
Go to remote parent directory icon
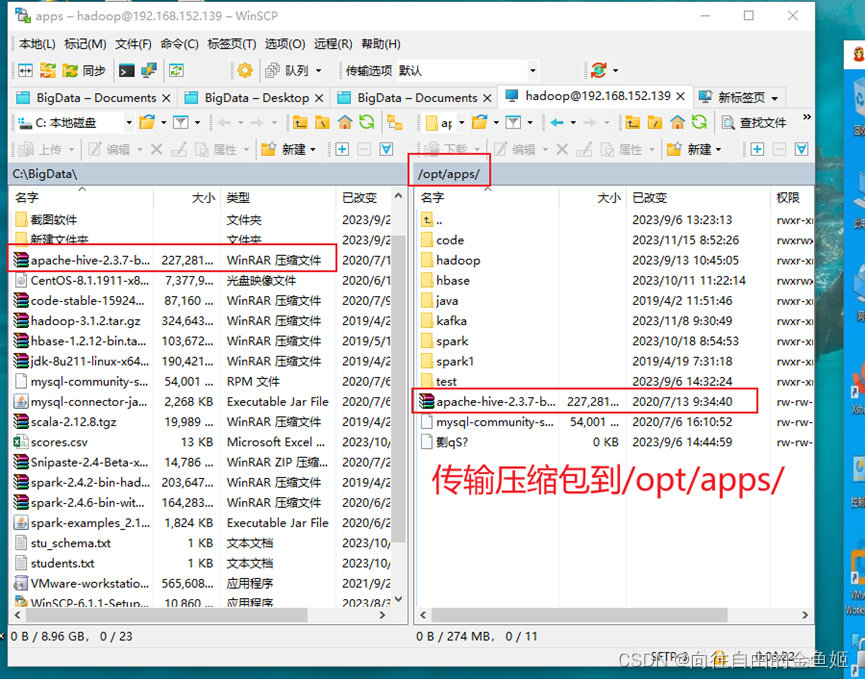tap(633, 122)
